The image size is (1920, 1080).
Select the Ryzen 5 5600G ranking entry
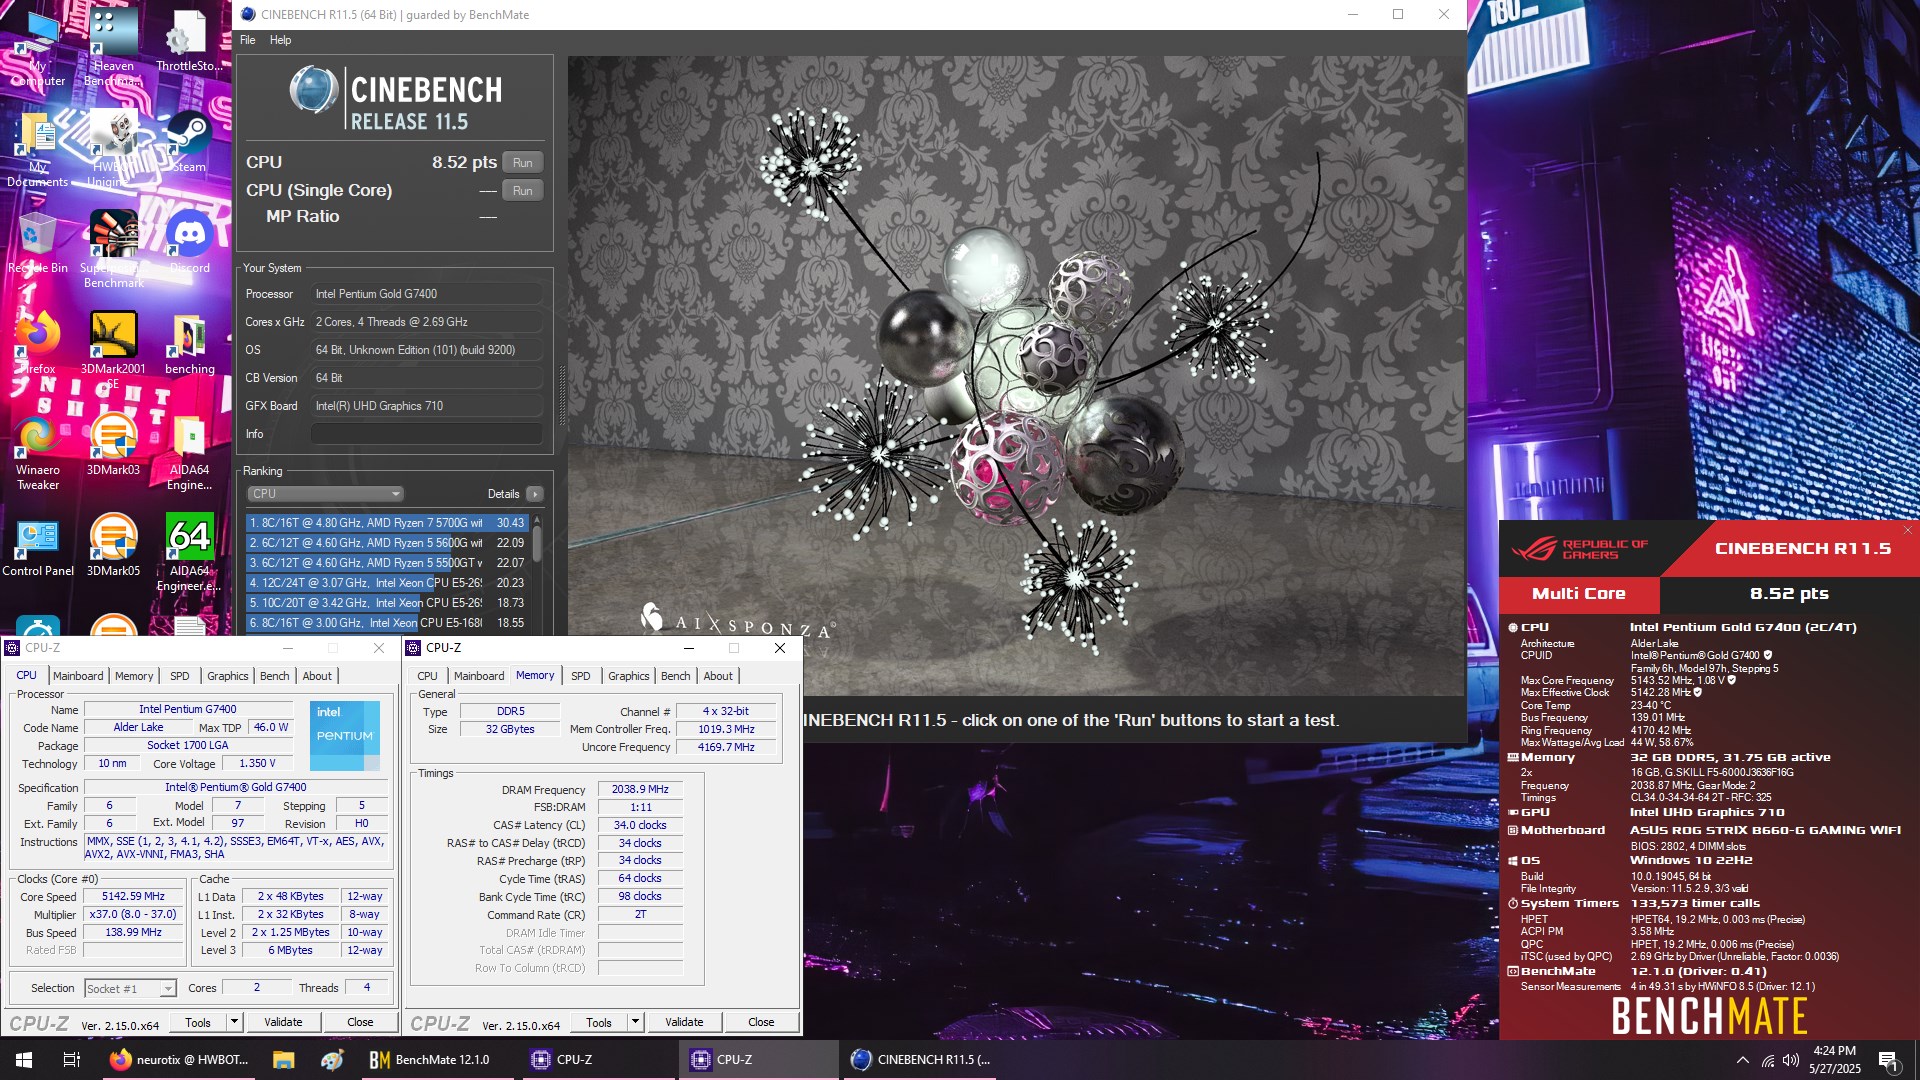pos(387,543)
